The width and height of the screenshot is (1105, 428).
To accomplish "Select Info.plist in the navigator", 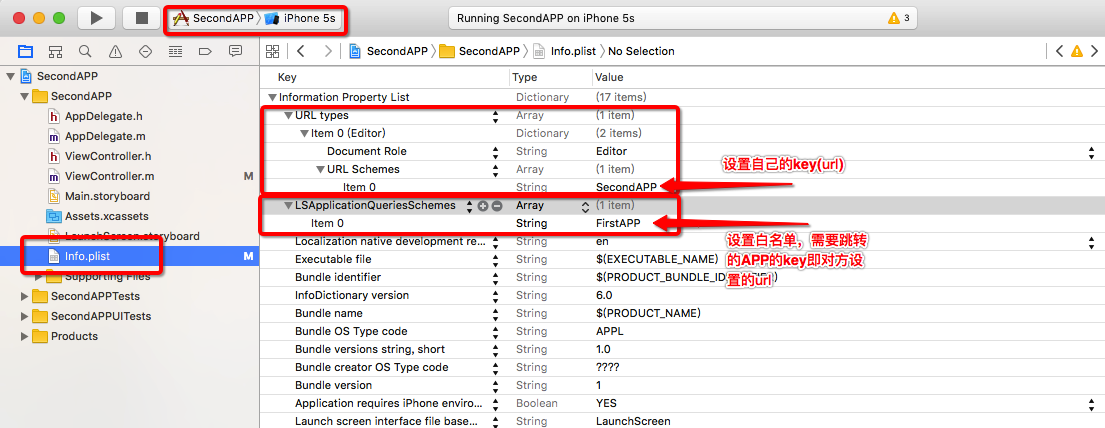I will pos(130,256).
